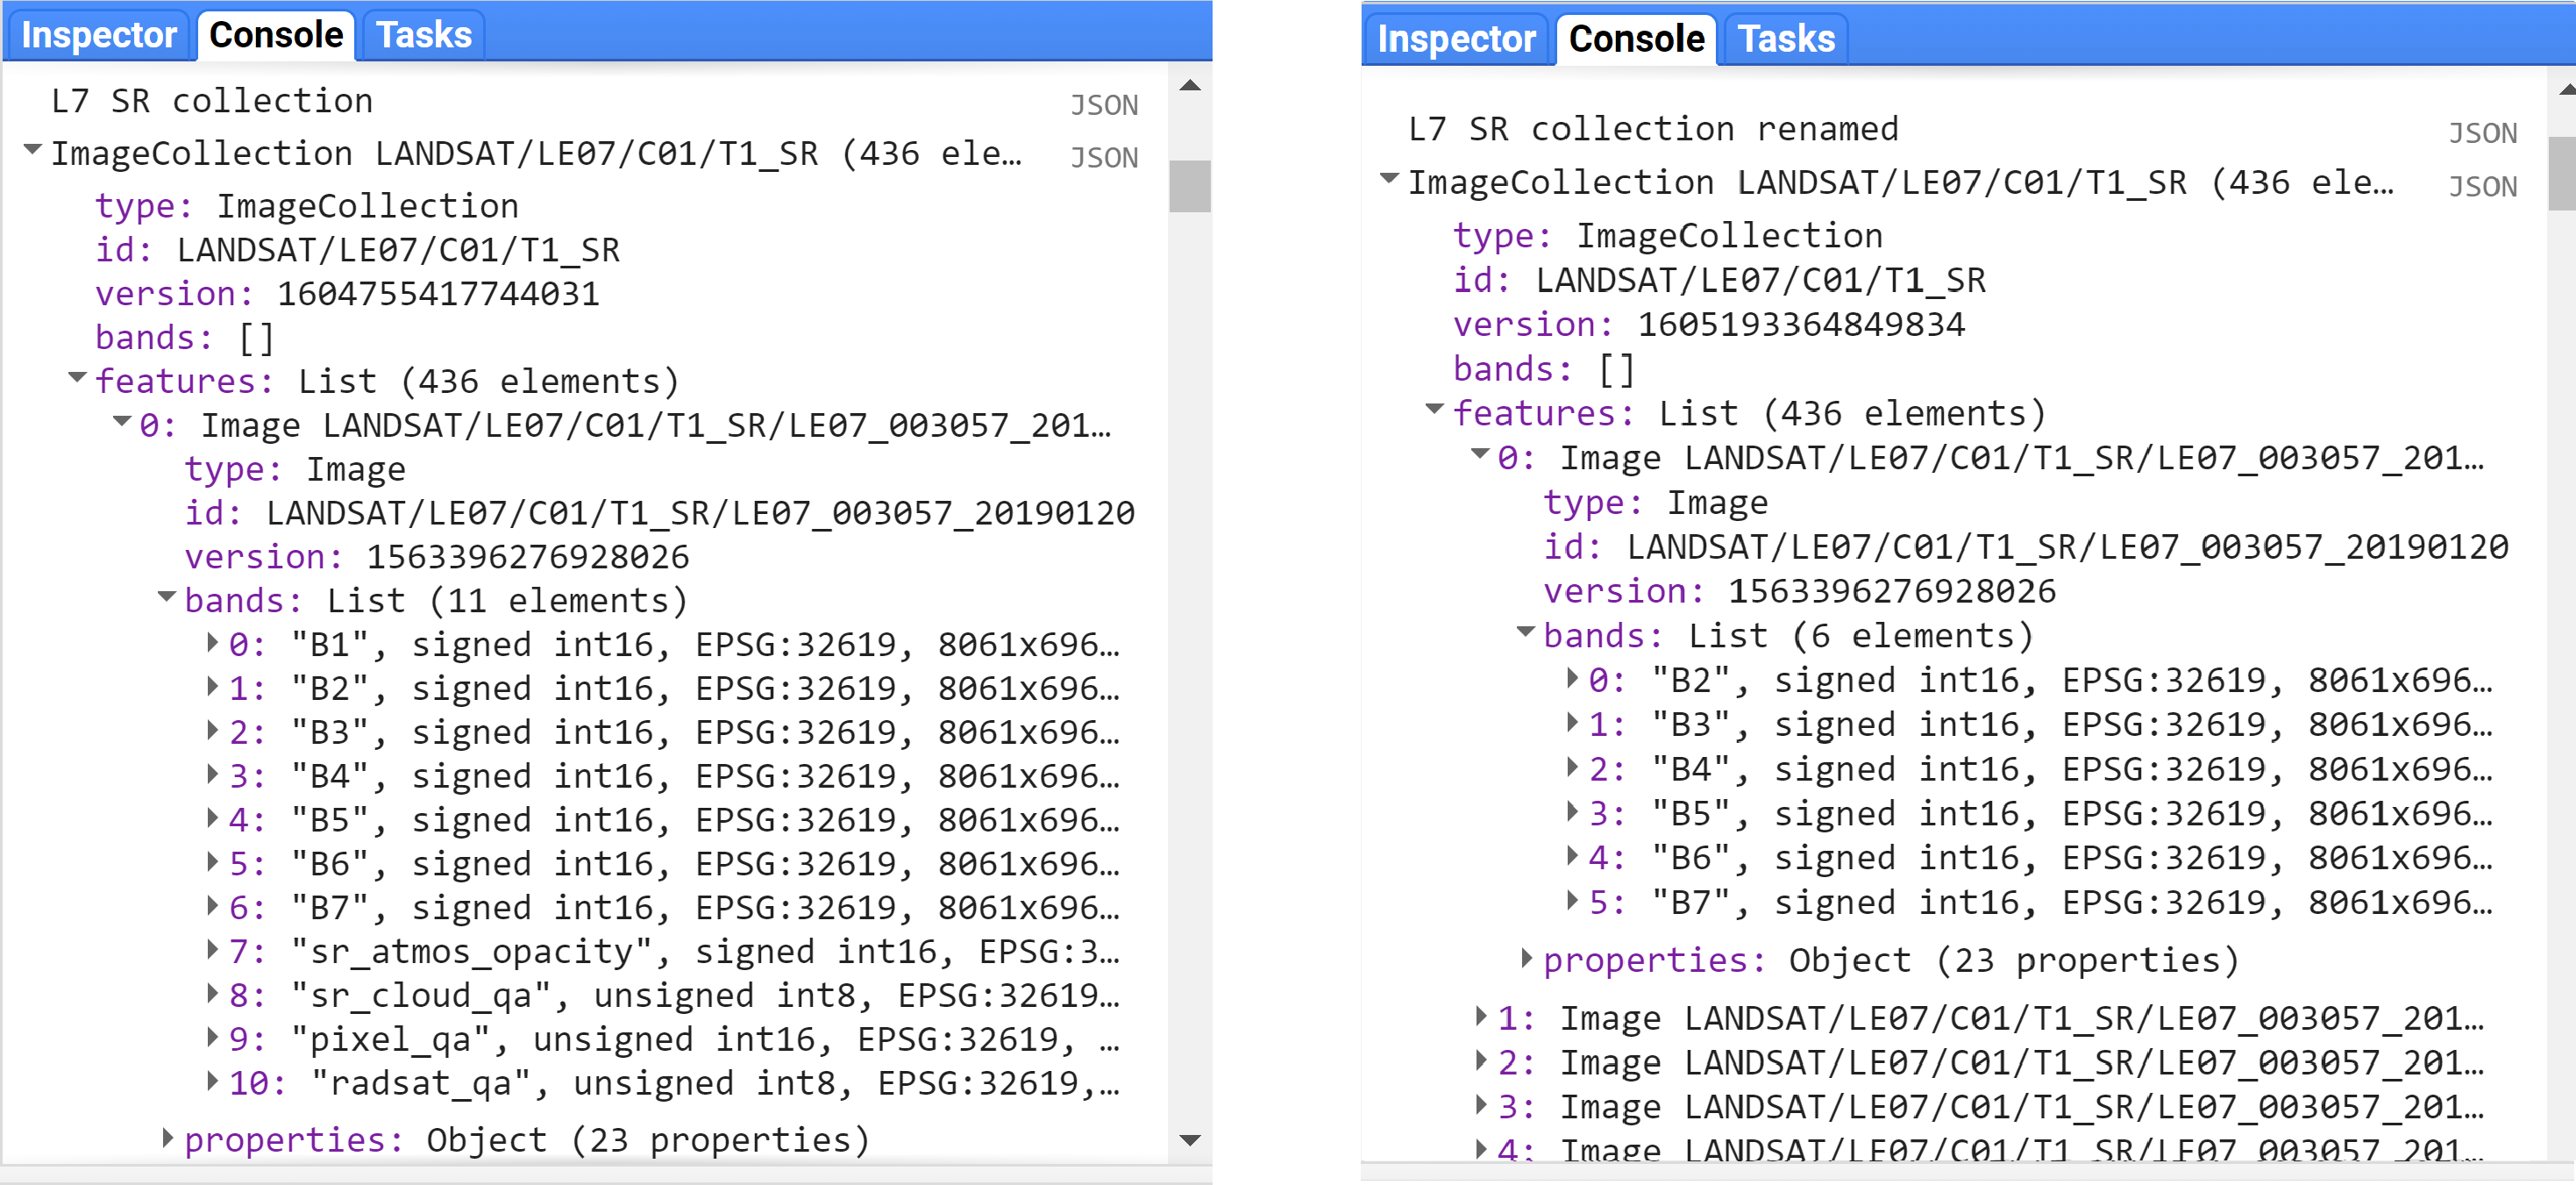The image size is (2576, 1185).
Task: Expand band 4 "B5" in left panel
Action: click(x=212, y=818)
